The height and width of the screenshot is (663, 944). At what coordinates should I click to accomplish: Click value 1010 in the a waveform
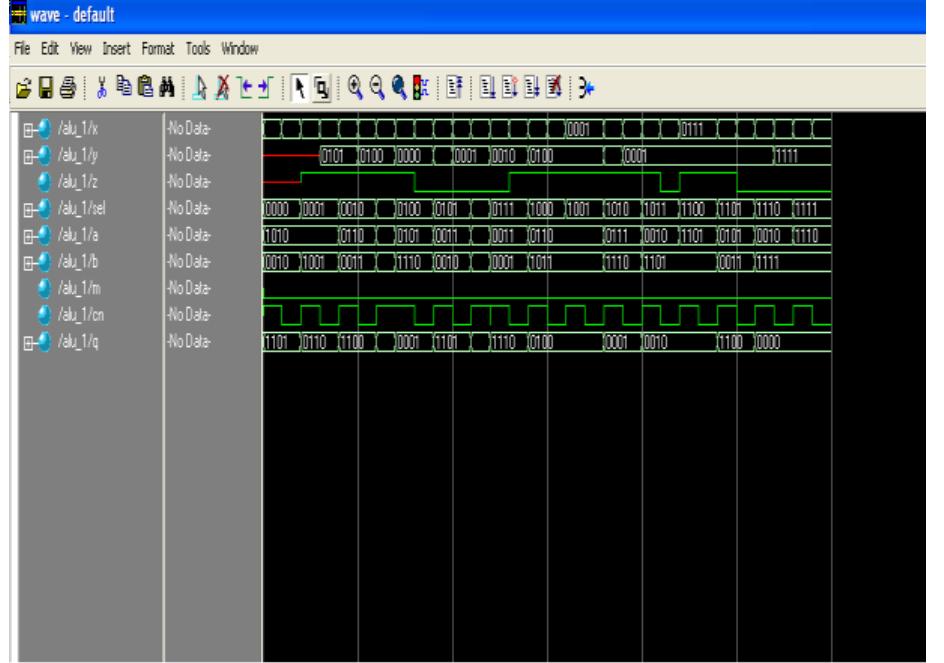pos(277,235)
